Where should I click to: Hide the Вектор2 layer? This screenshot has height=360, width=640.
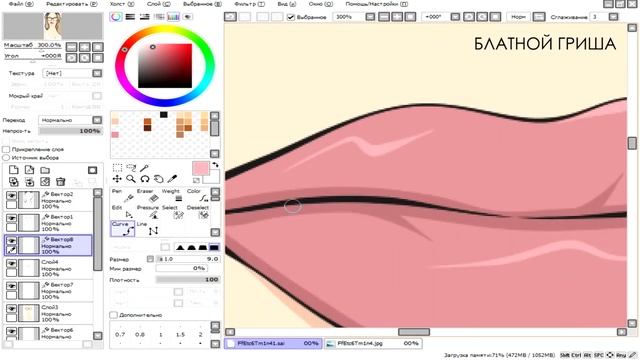(x=11, y=196)
